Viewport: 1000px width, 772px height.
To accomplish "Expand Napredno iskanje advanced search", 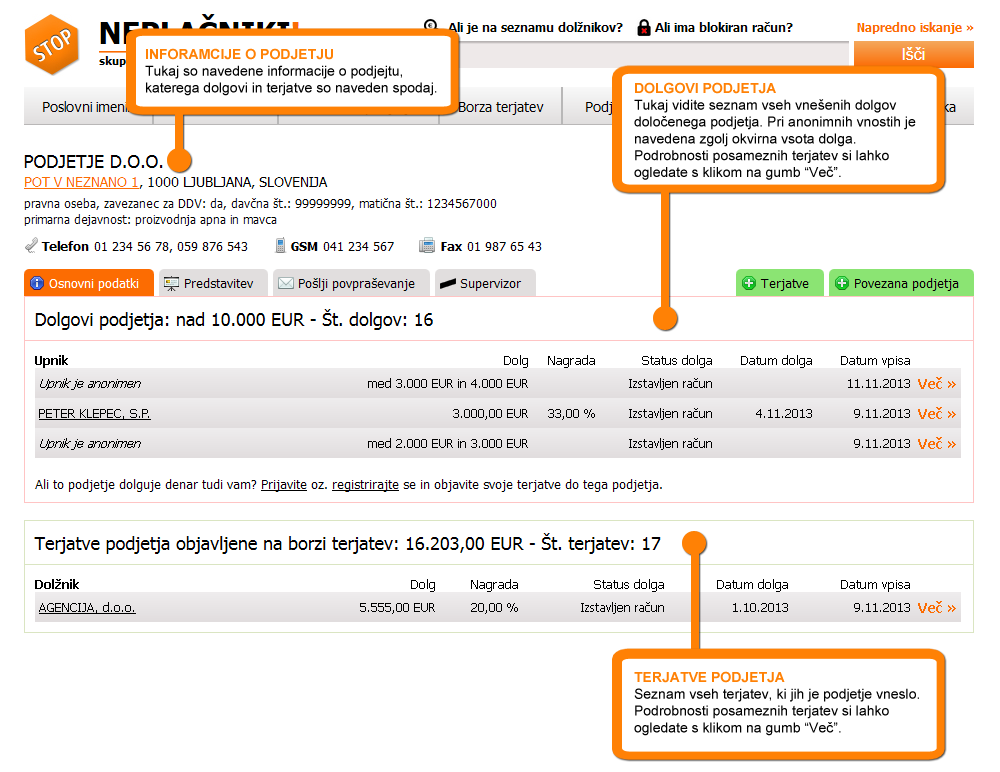I will pyautogui.click(x=914, y=28).
